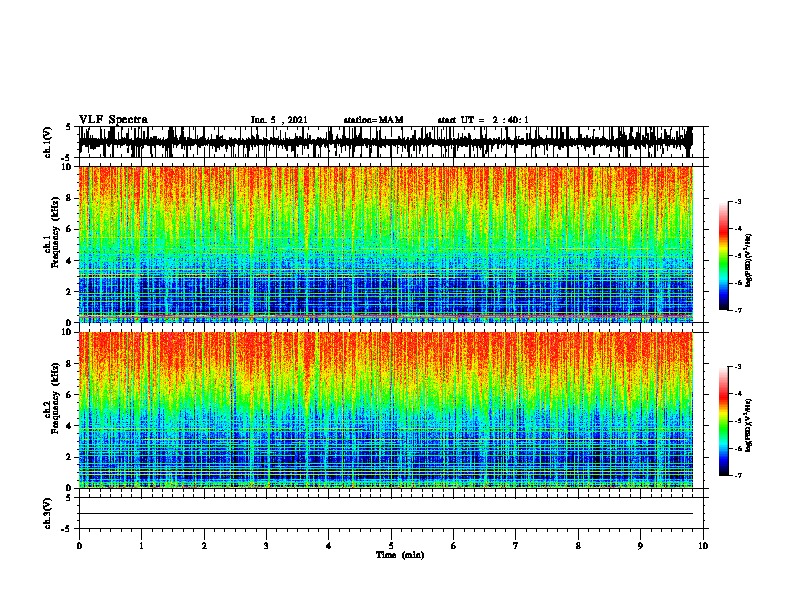Click the "8" minute tick label

pyautogui.click(x=578, y=546)
